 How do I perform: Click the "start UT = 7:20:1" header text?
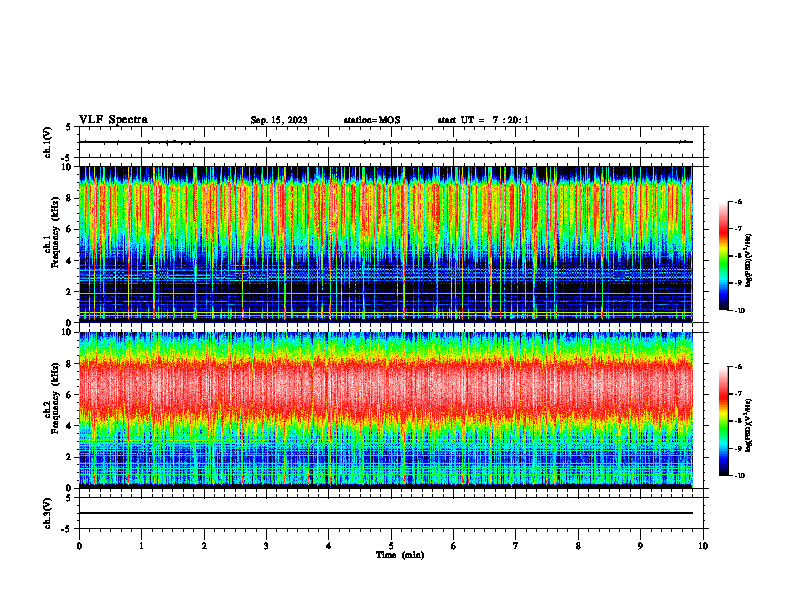pyautogui.click(x=483, y=120)
